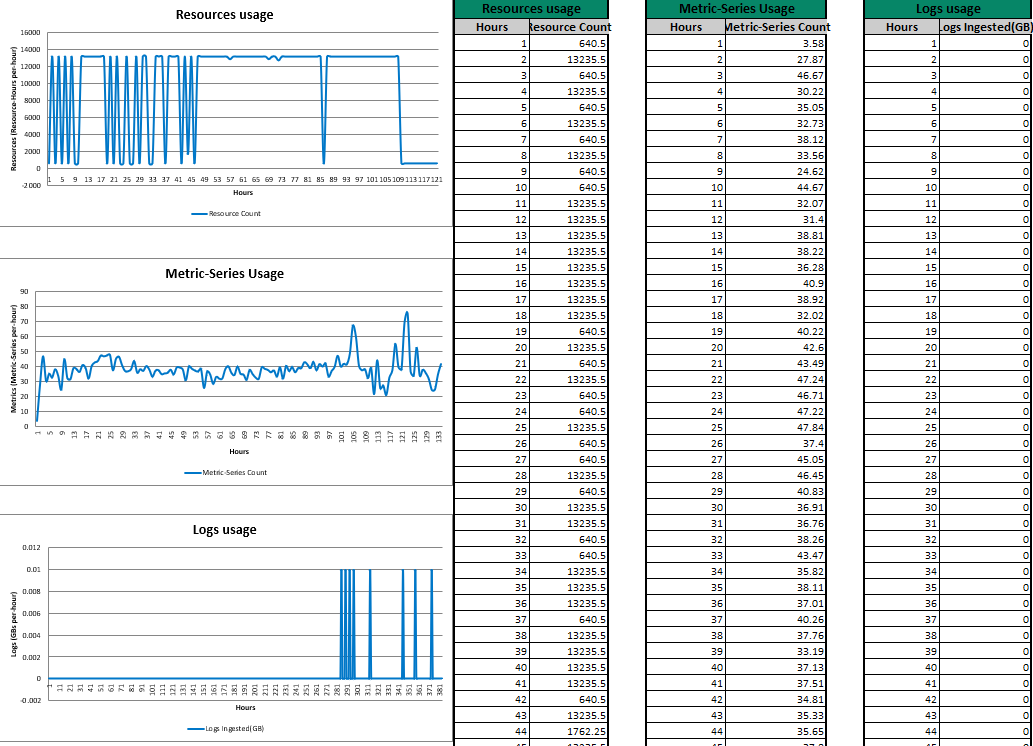Select 'Hours' axis title under Metric-Series Usage chart

point(238,451)
